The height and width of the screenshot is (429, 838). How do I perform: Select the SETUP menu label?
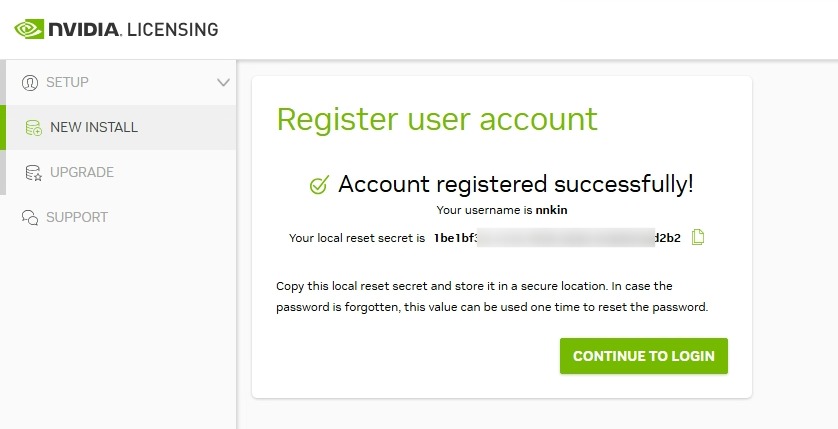tap(67, 82)
